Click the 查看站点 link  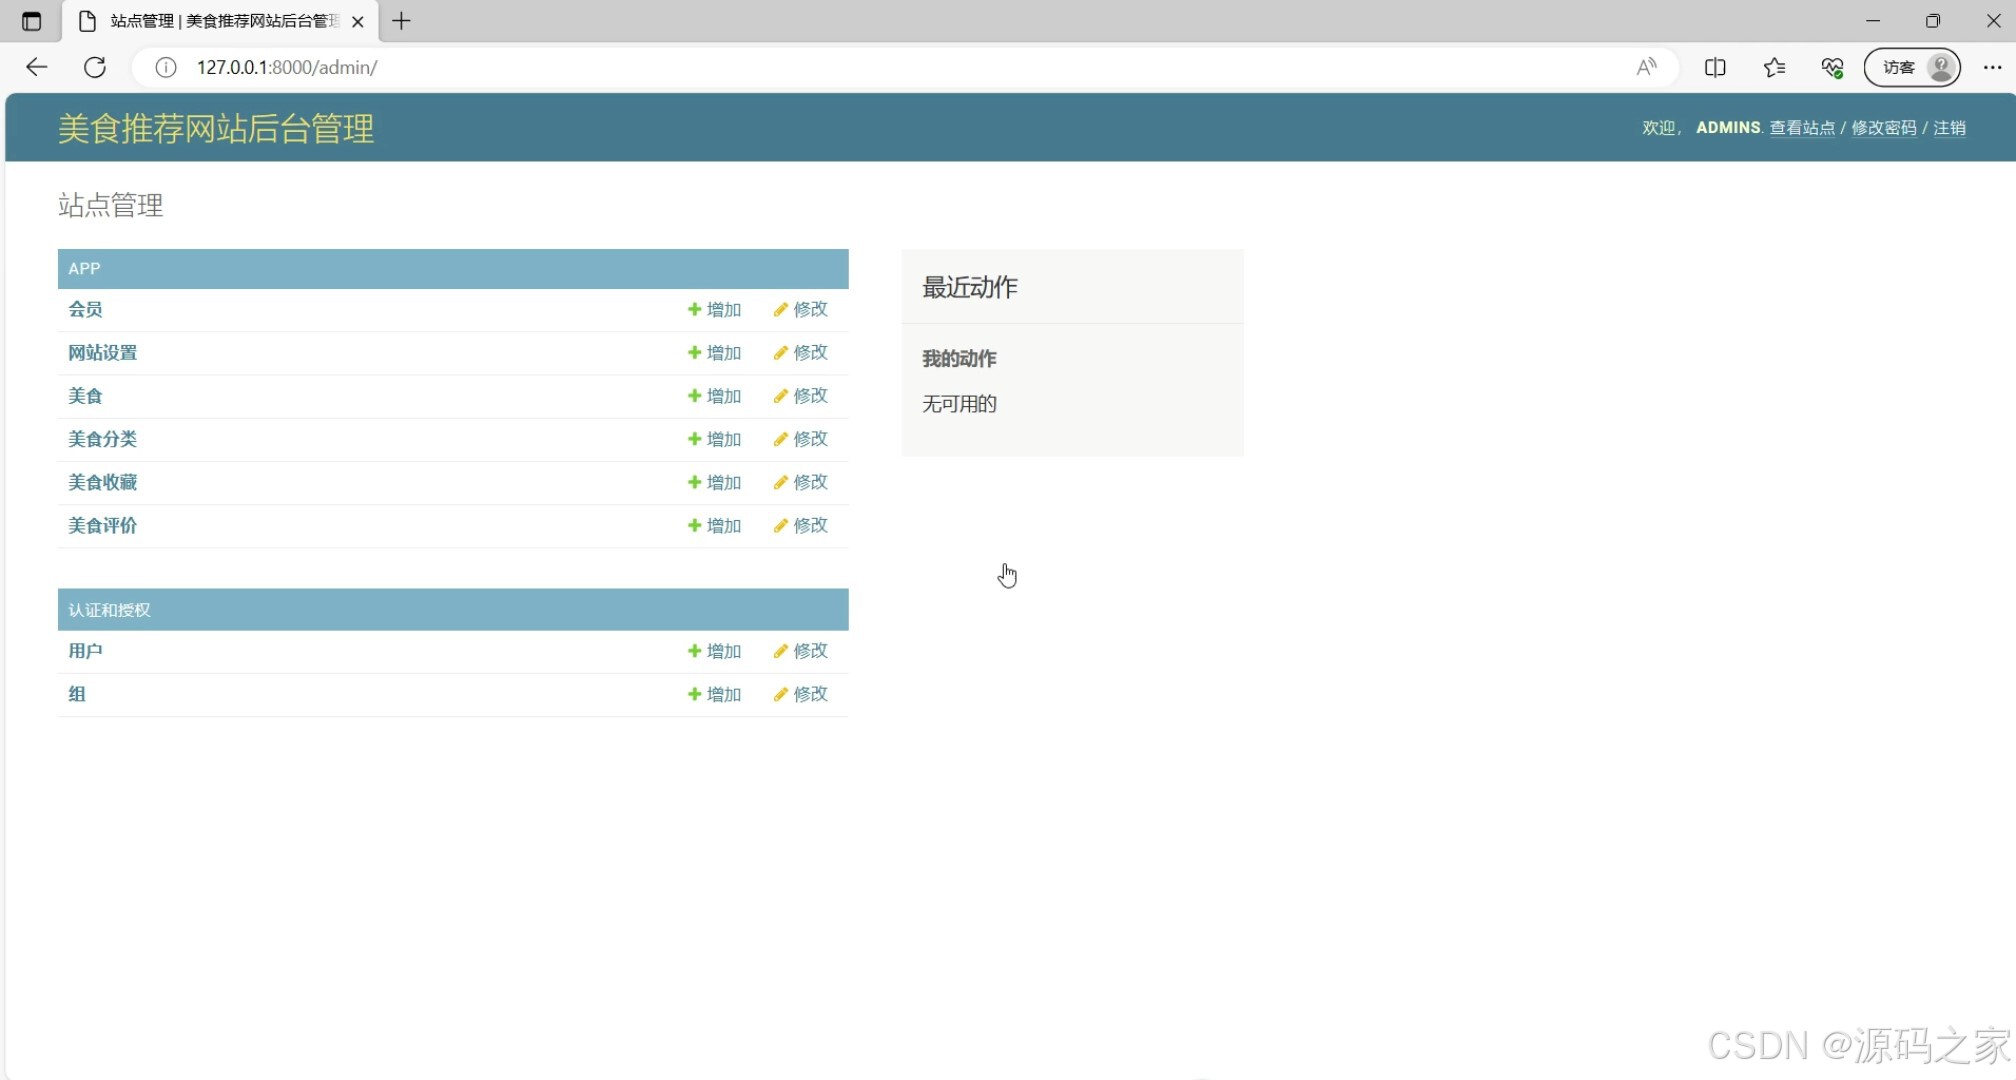(1802, 128)
